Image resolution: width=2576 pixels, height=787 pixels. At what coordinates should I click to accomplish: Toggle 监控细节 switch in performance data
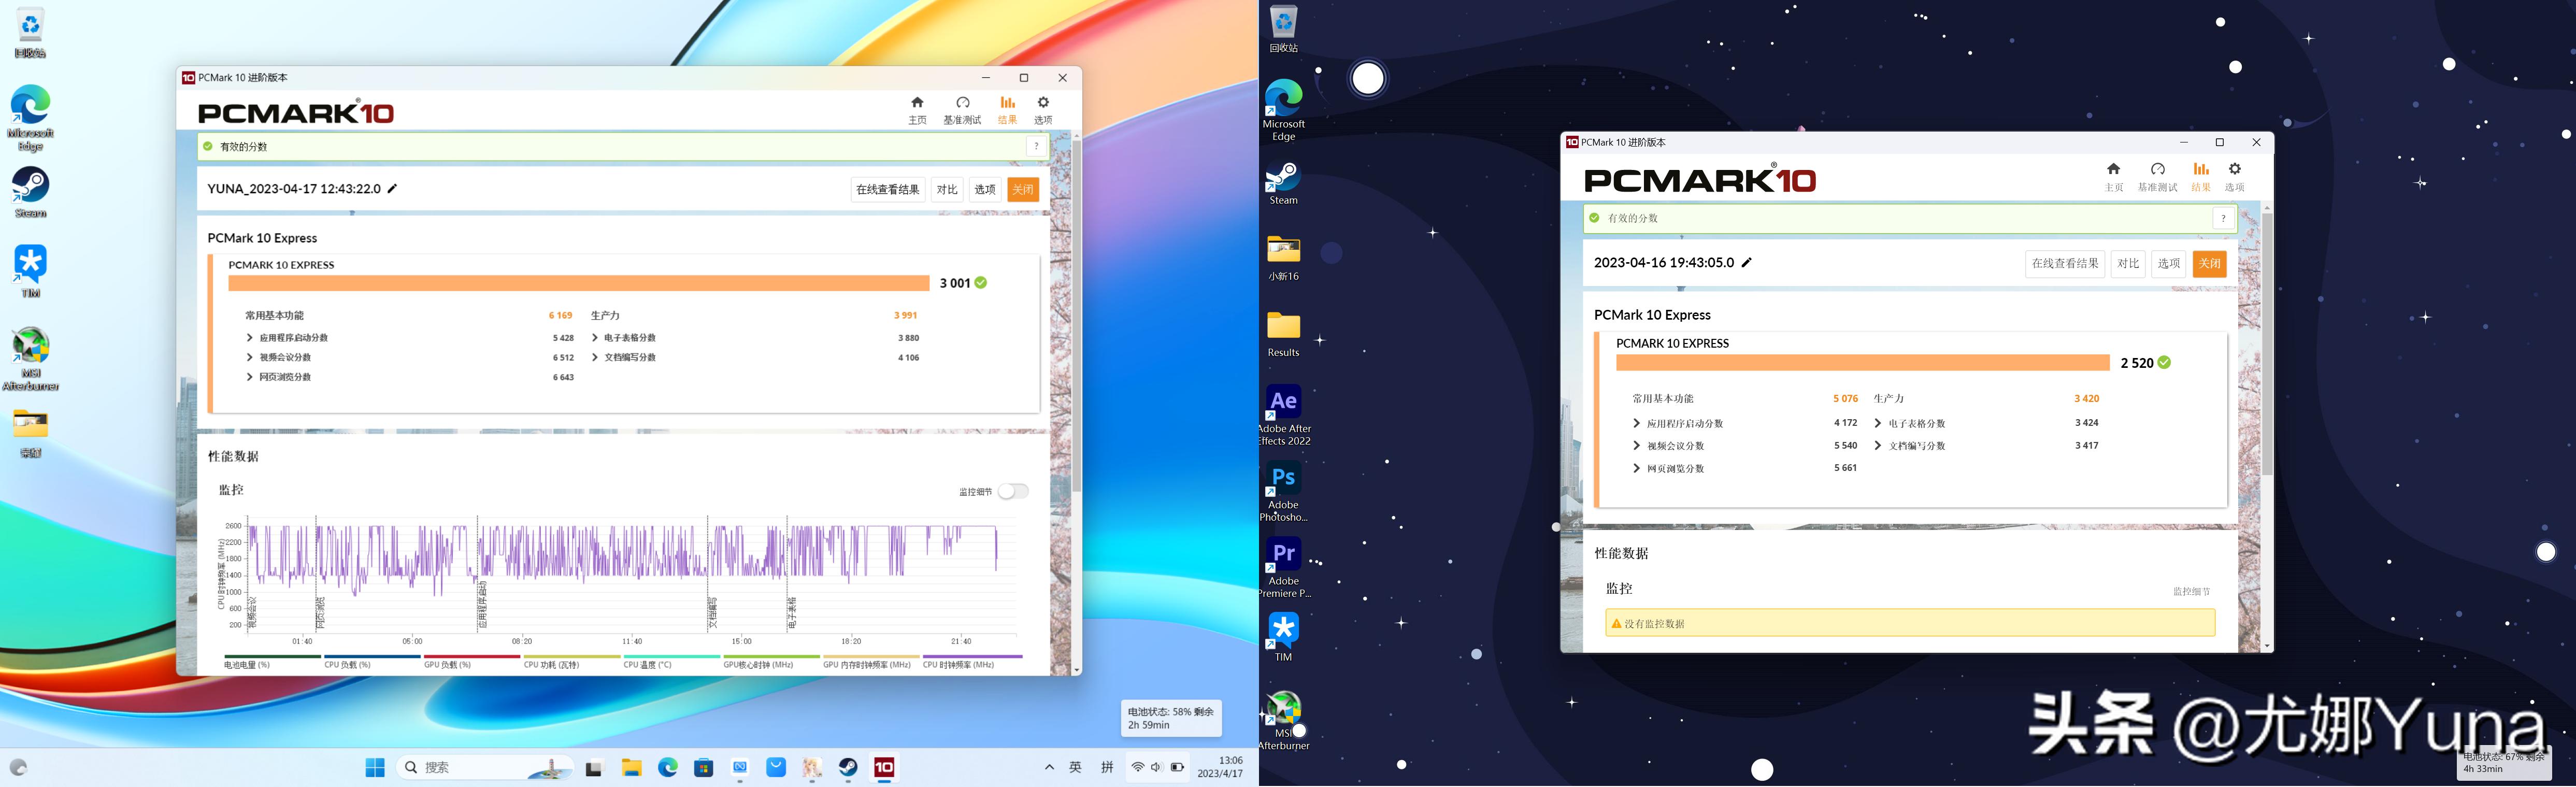(1013, 491)
